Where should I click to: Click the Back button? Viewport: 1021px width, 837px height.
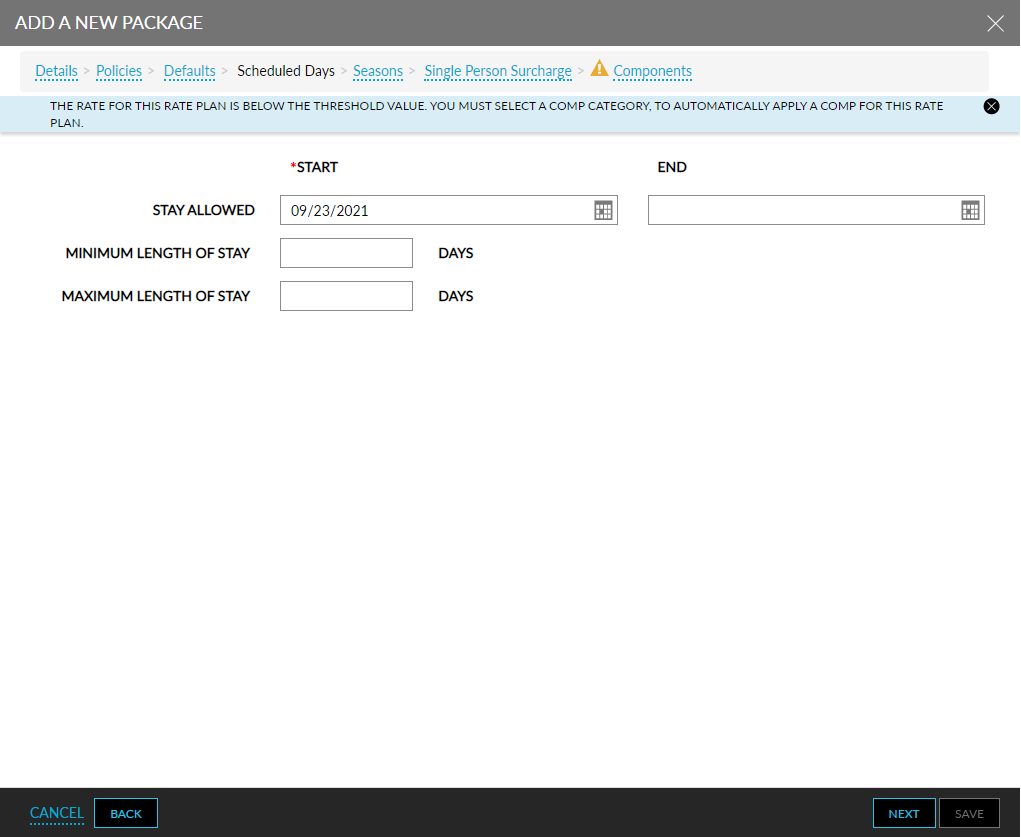click(126, 813)
